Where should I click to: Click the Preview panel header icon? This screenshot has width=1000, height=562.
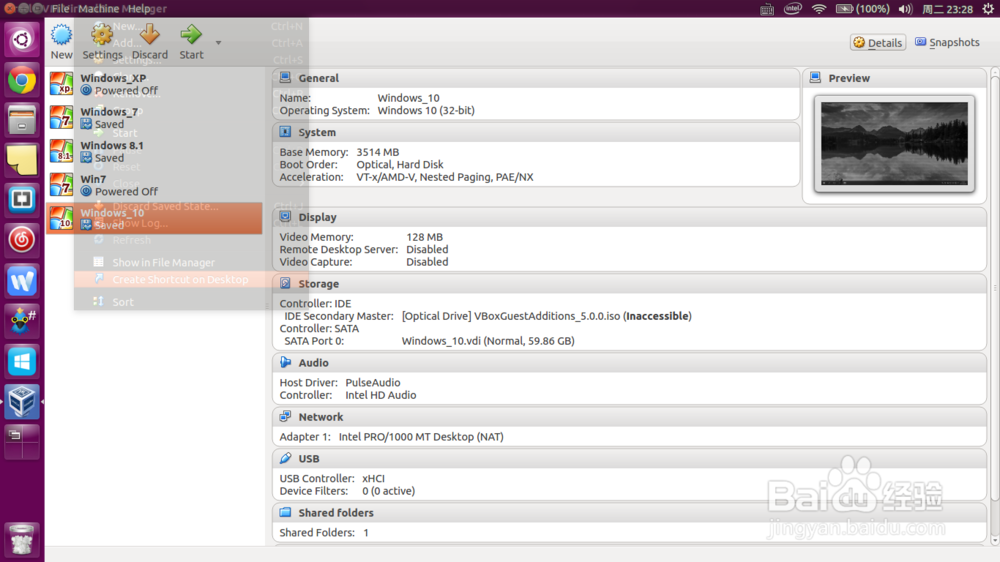click(x=815, y=78)
